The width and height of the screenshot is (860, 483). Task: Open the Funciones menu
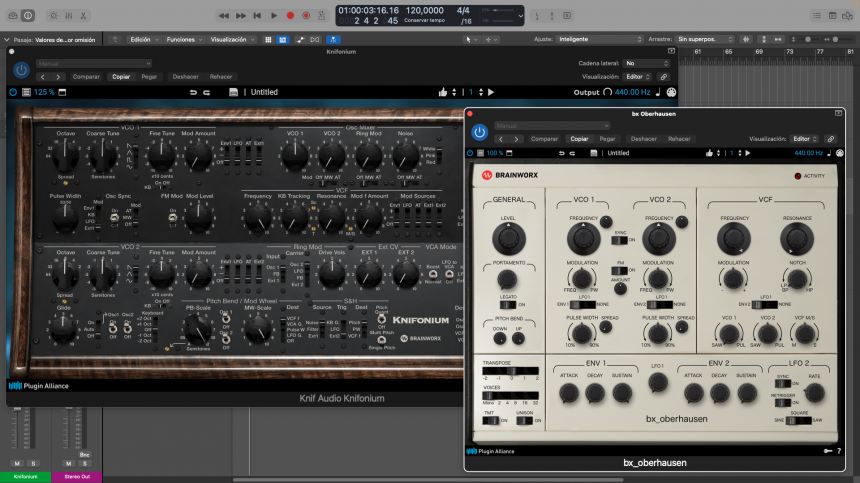(x=184, y=39)
